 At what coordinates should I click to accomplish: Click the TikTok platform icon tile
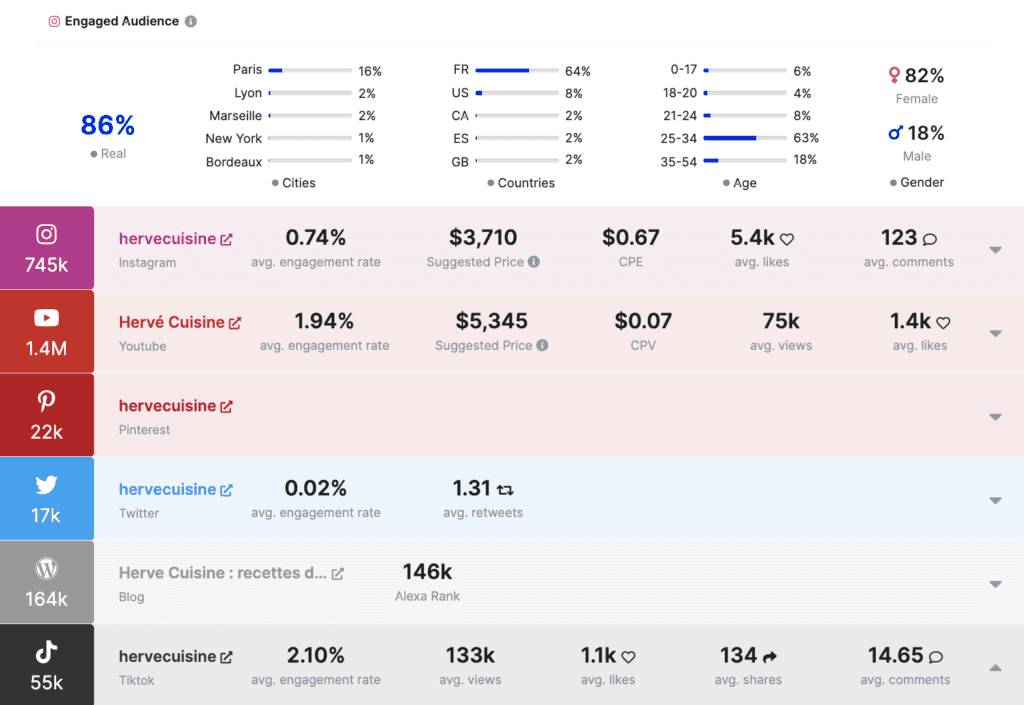pos(46,665)
